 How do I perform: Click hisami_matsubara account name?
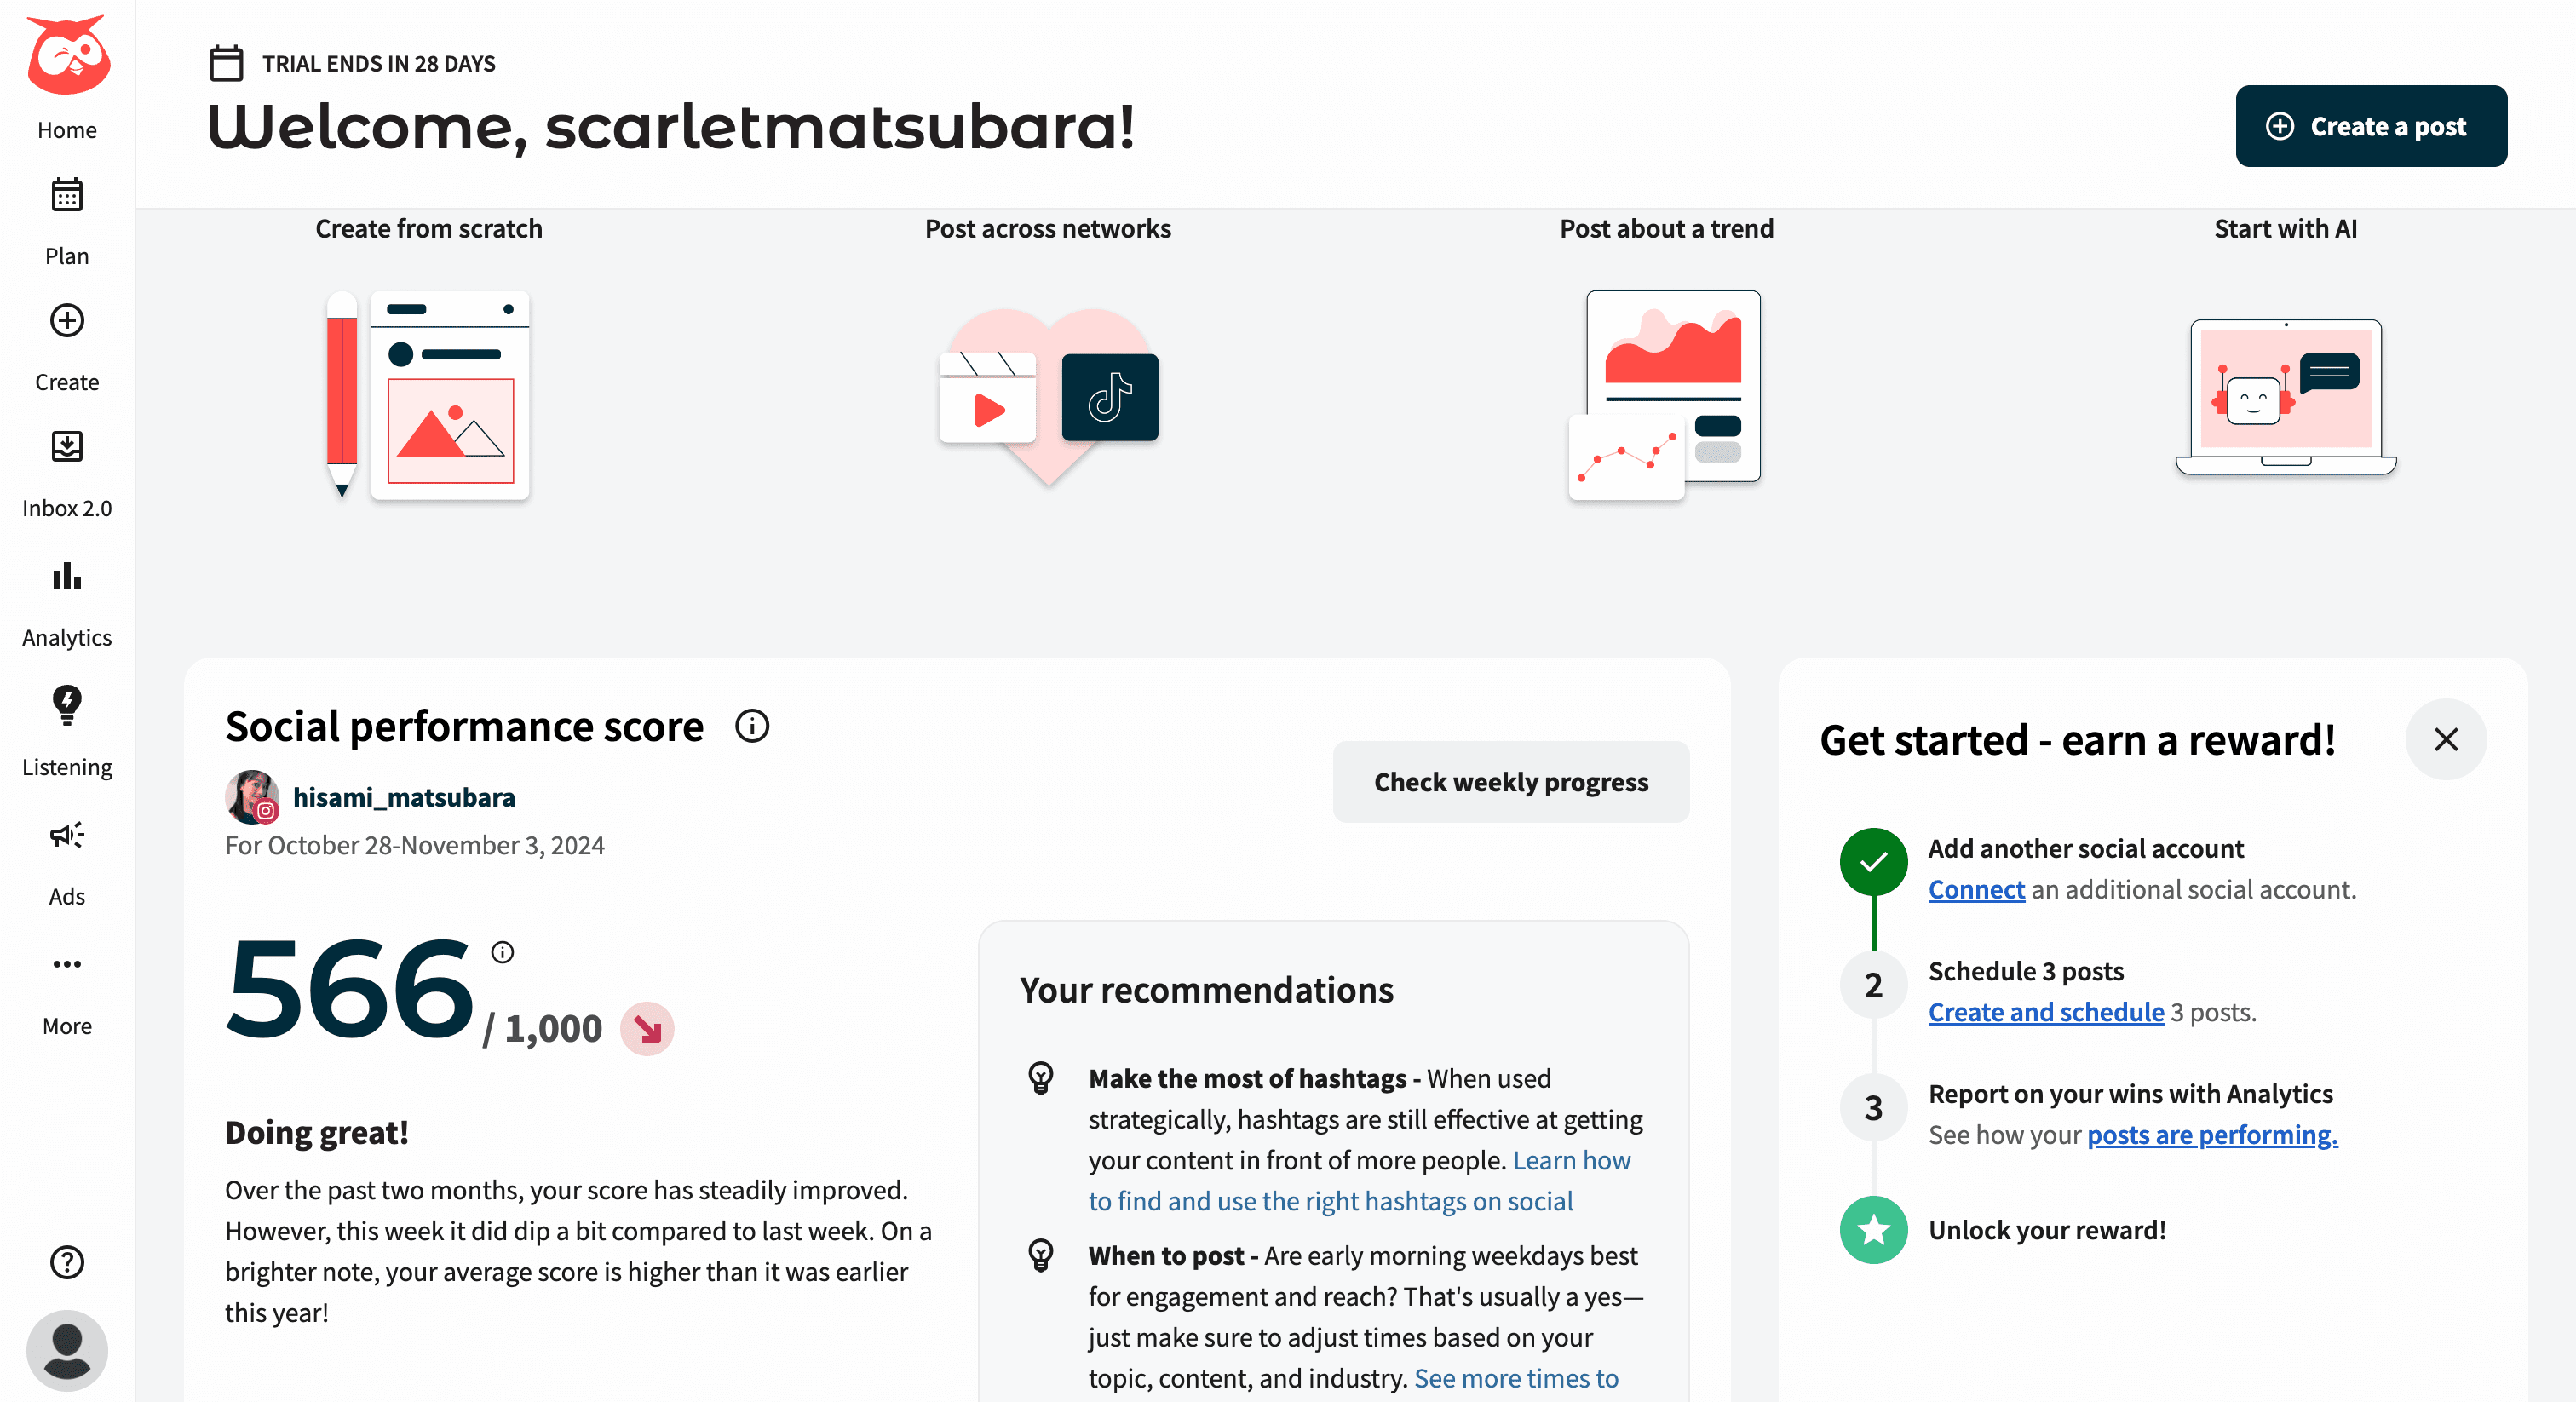coord(404,798)
